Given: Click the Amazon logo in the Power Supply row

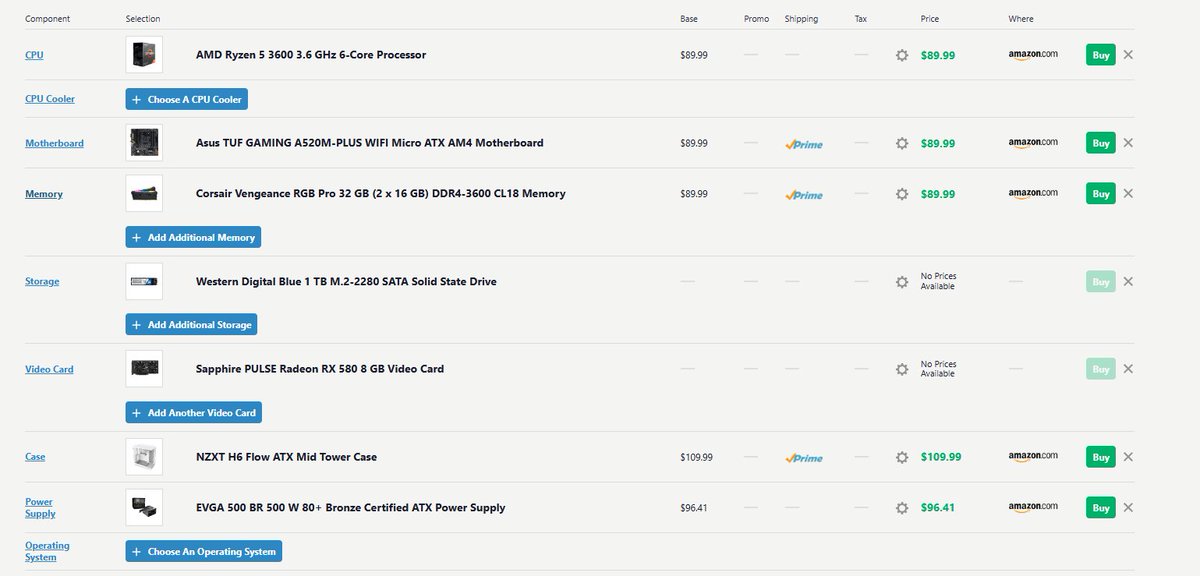Looking at the screenshot, I should 1033,508.
